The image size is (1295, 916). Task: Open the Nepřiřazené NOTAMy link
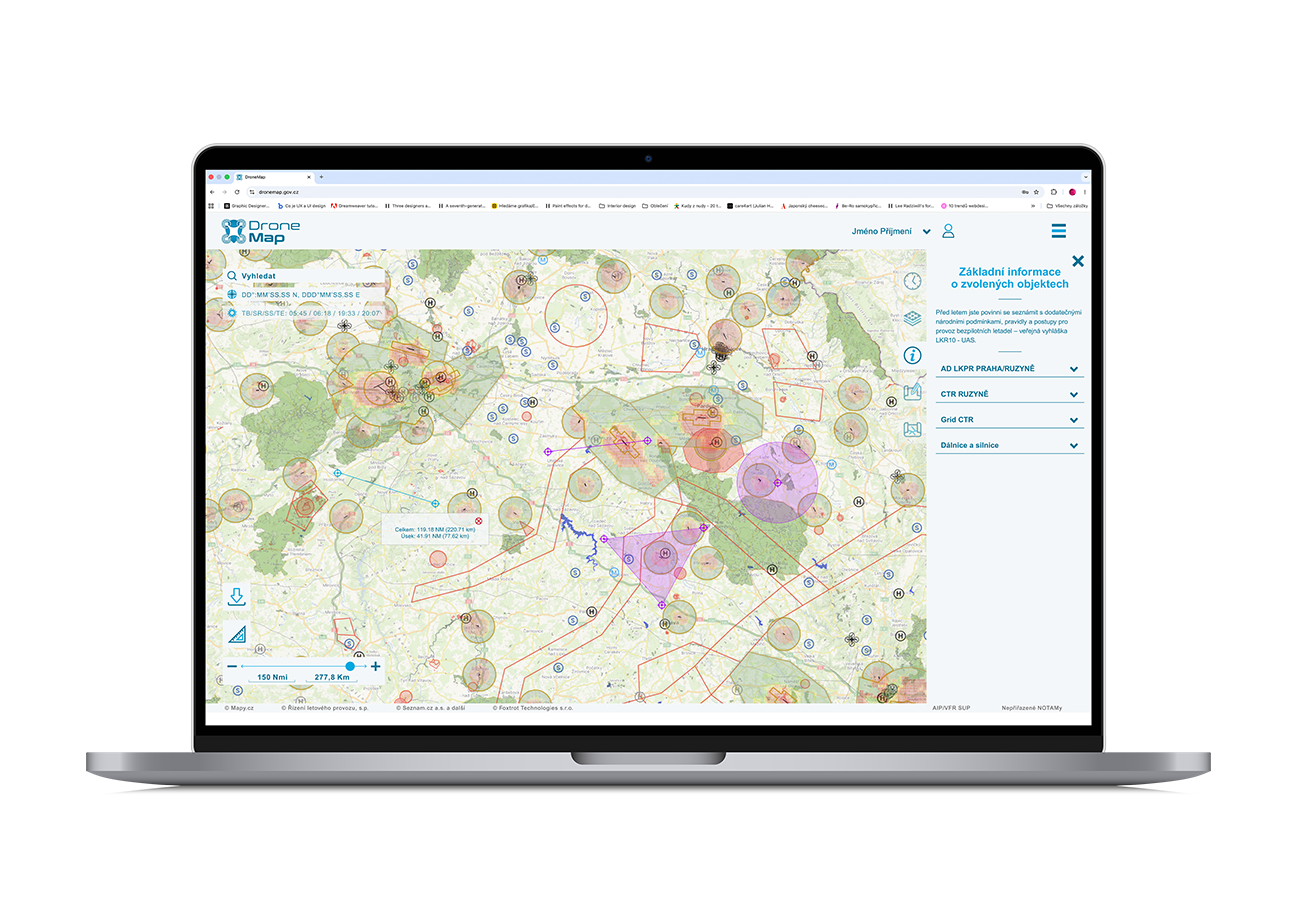click(1032, 708)
